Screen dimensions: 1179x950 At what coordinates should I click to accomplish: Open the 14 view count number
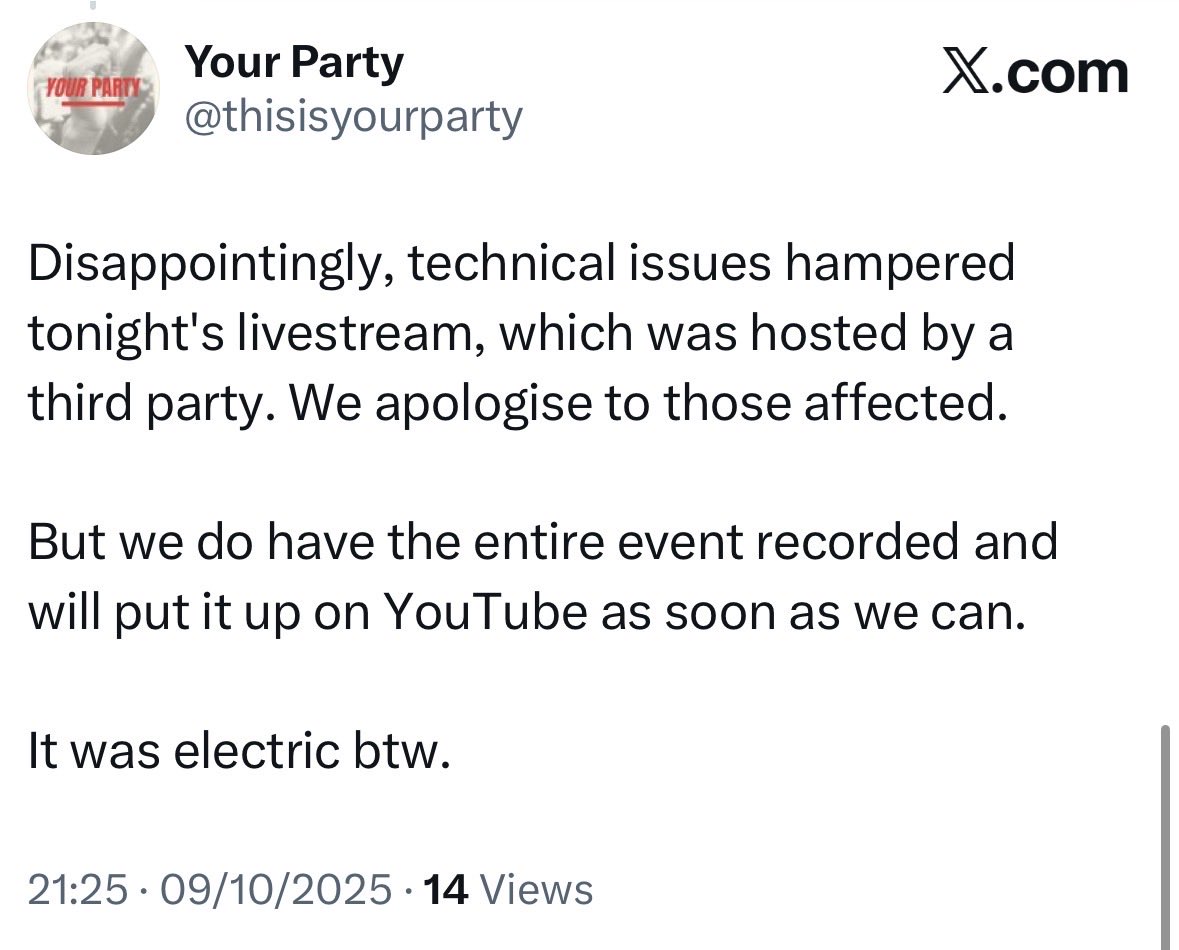(447, 889)
